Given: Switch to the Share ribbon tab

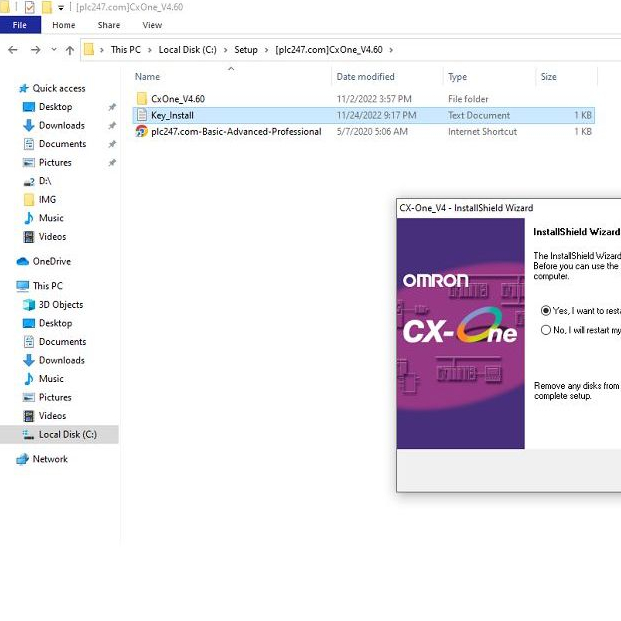Looking at the screenshot, I should (109, 25).
